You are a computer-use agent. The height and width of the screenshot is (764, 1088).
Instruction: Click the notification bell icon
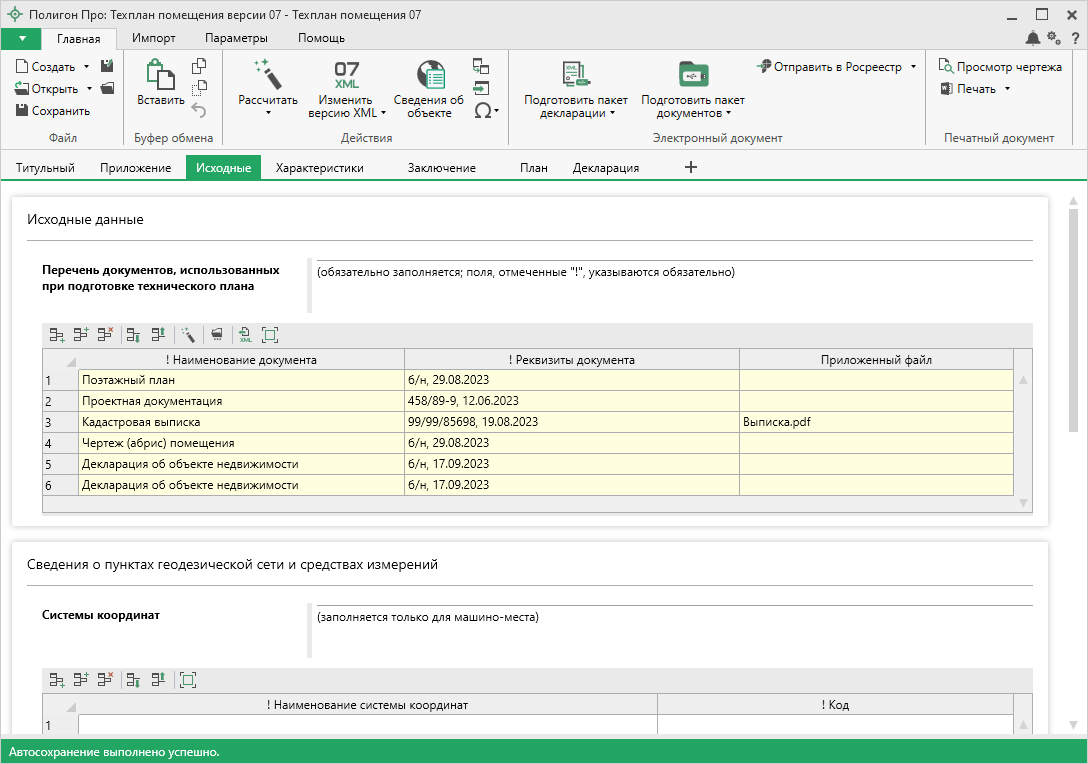(x=1033, y=38)
